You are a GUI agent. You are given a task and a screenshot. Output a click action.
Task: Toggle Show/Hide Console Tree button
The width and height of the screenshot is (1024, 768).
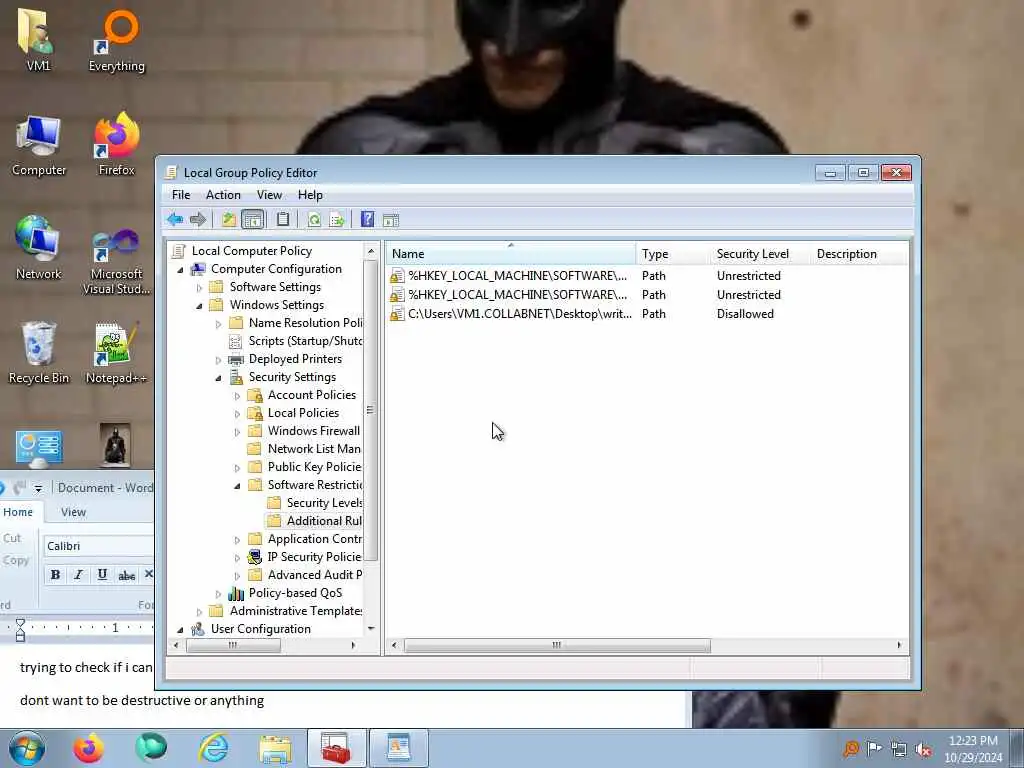pos(253,219)
